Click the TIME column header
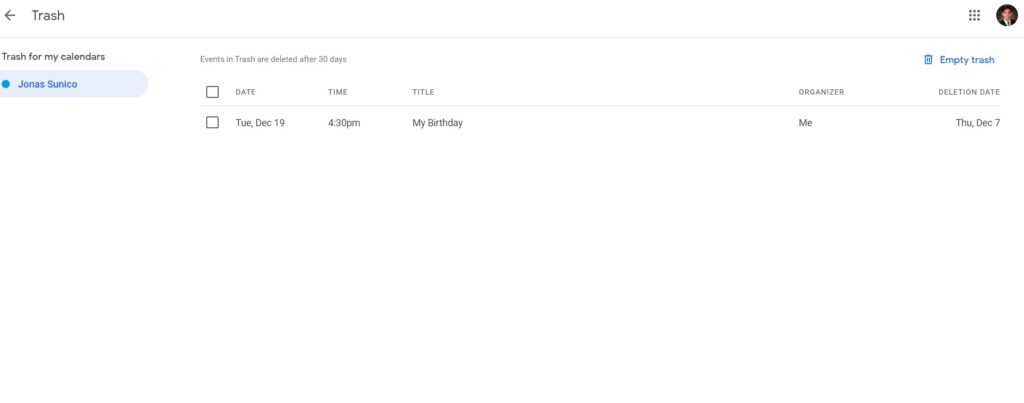Image resolution: width=1024 pixels, height=403 pixels. pyautogui.click(x=338, y=92)
